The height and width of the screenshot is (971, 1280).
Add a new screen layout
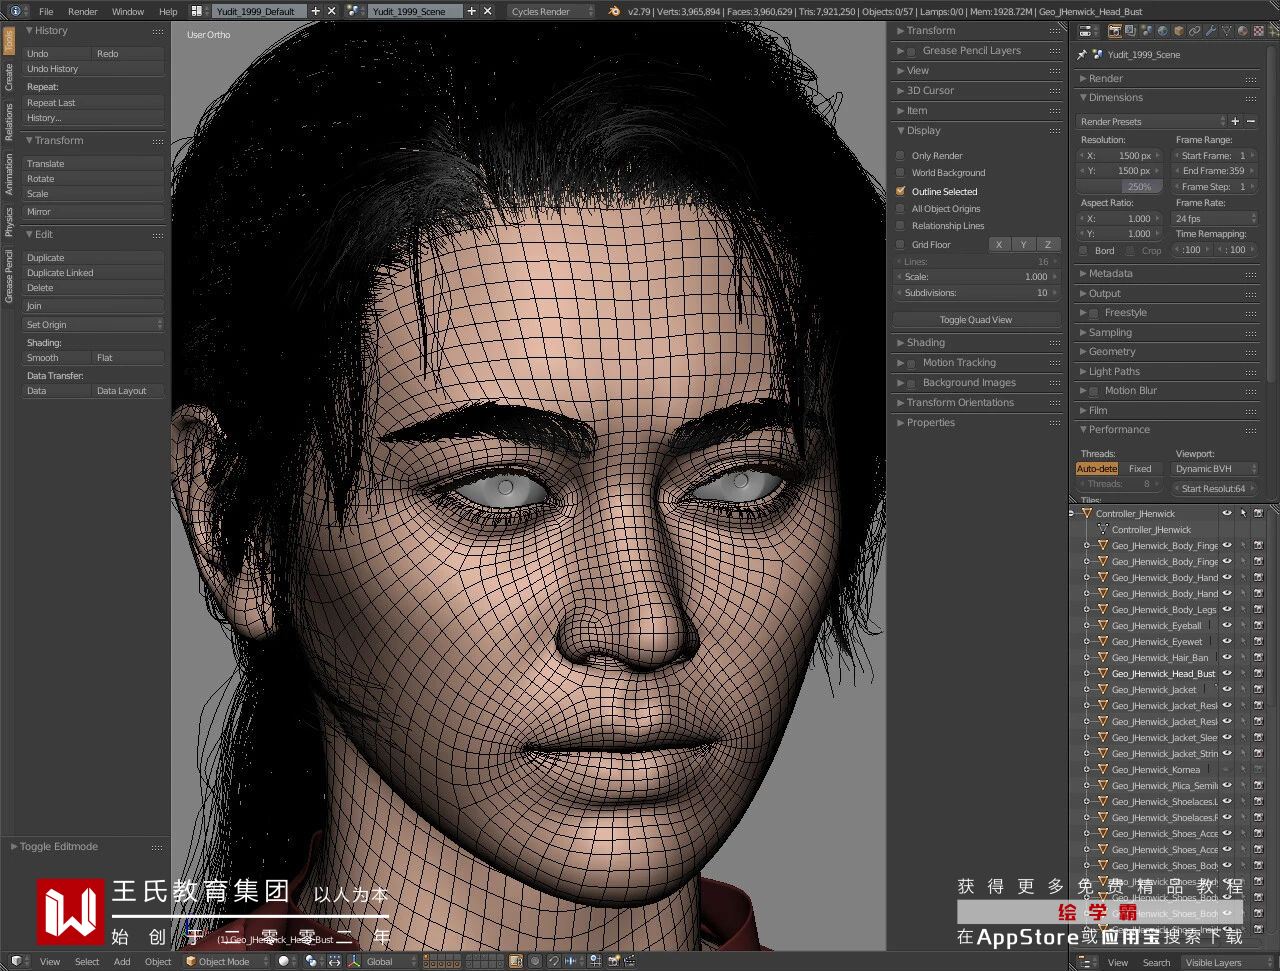(x=316, y=11)
